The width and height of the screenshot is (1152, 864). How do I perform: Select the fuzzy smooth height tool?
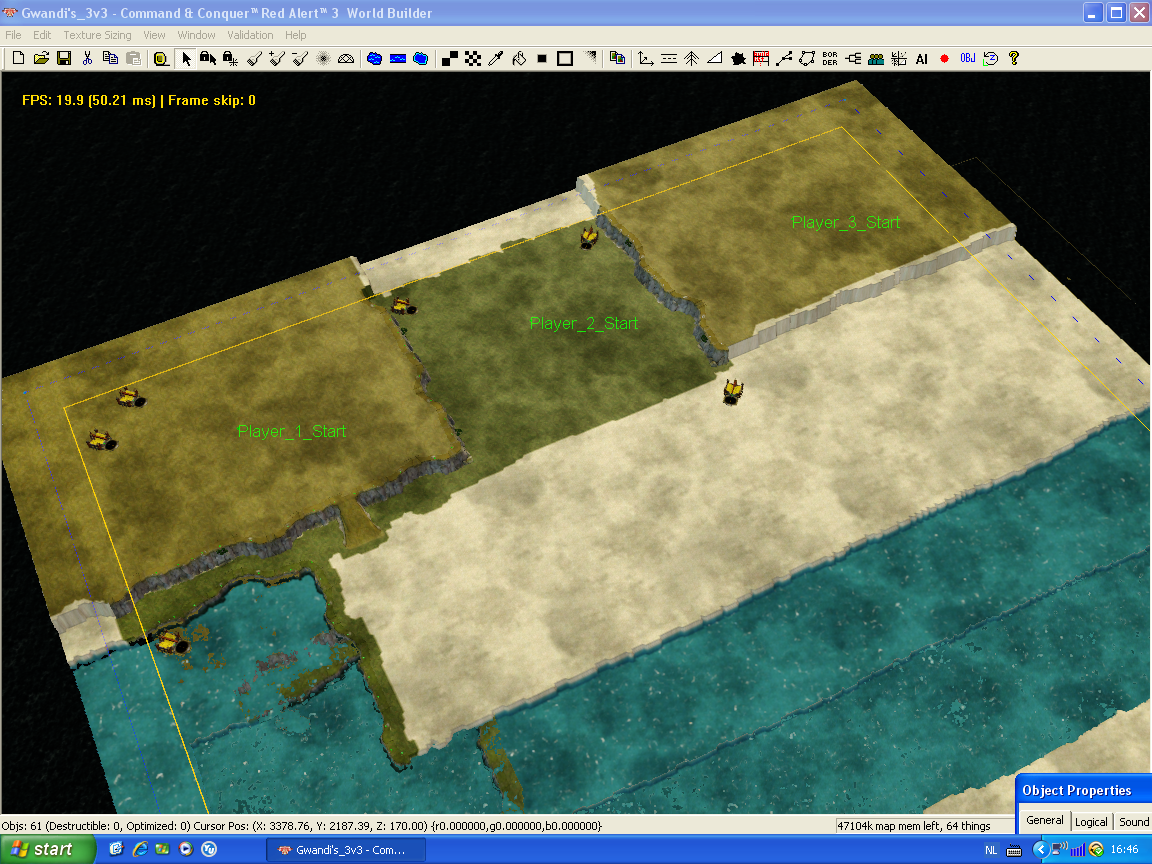(323, 58)
